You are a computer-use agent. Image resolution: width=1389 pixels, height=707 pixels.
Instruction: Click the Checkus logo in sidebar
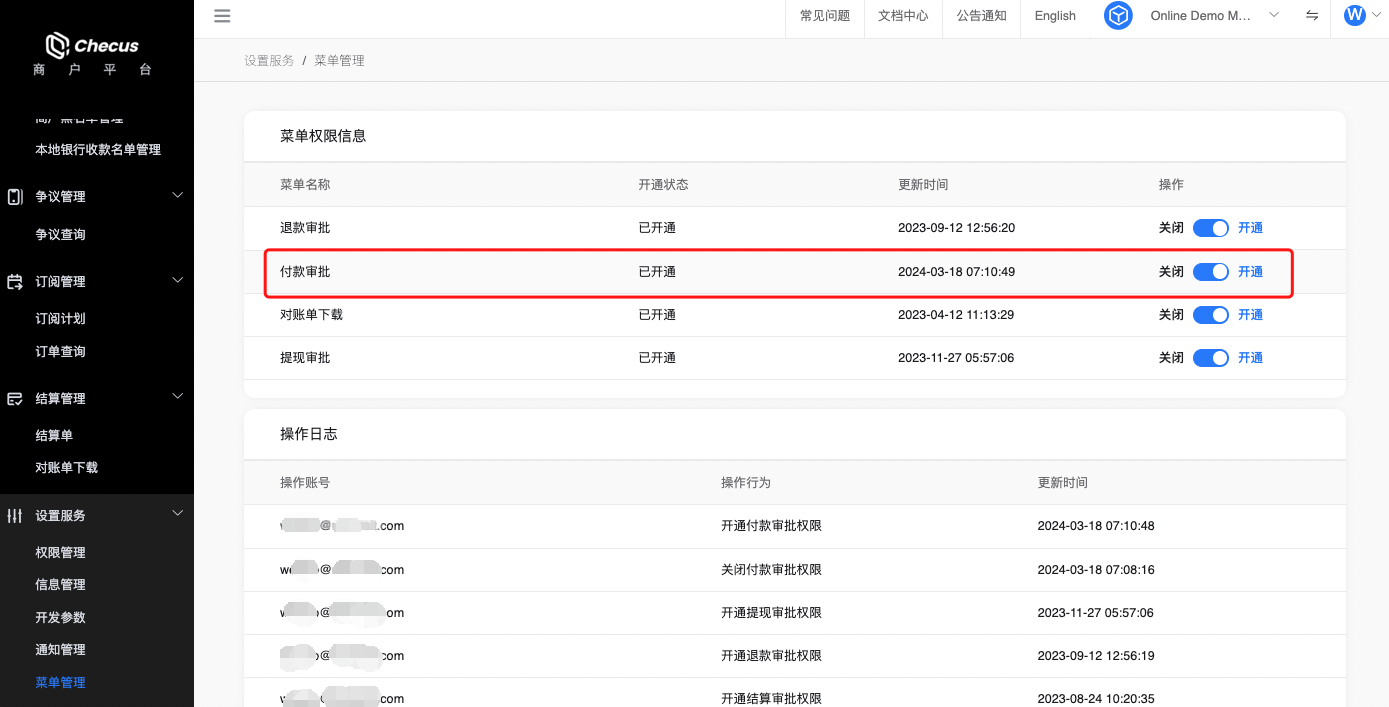click(x=92, y=46)
